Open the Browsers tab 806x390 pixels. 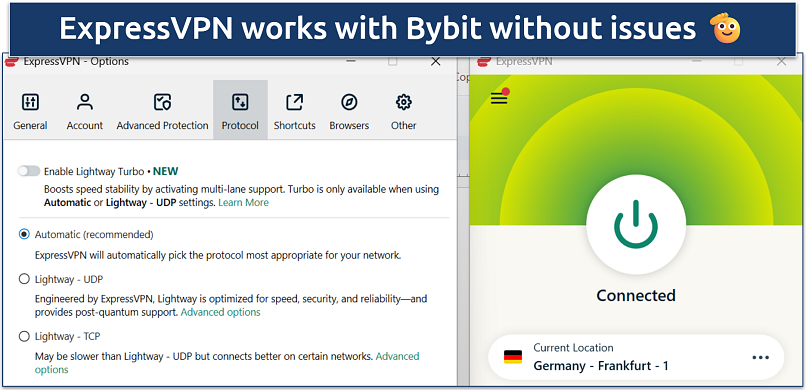pos(349,110)
